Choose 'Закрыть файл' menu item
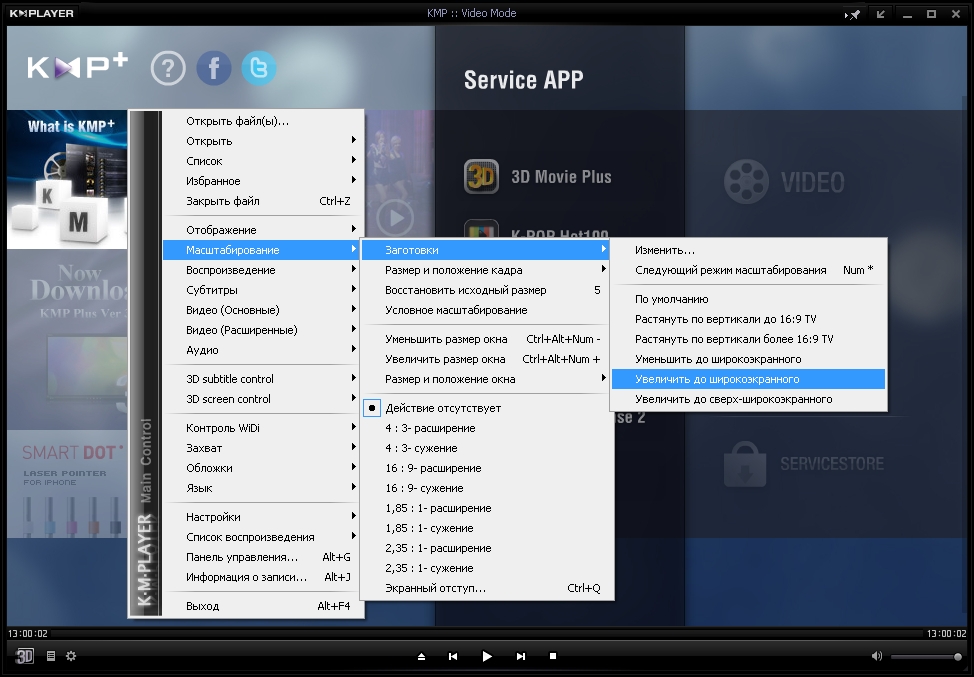Image resolution: width=974 pixels, height=677 pixels. click(x=262, y=201)
